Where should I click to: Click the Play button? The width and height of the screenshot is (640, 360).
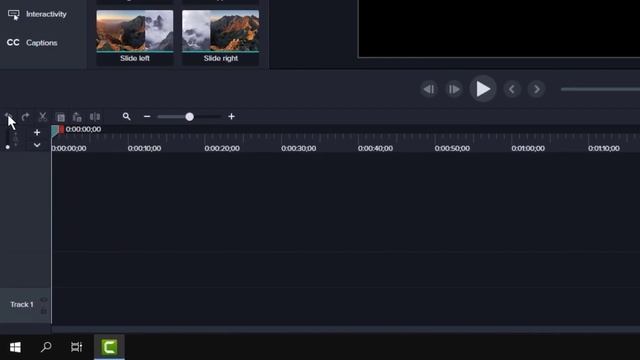tap(483, 89)
